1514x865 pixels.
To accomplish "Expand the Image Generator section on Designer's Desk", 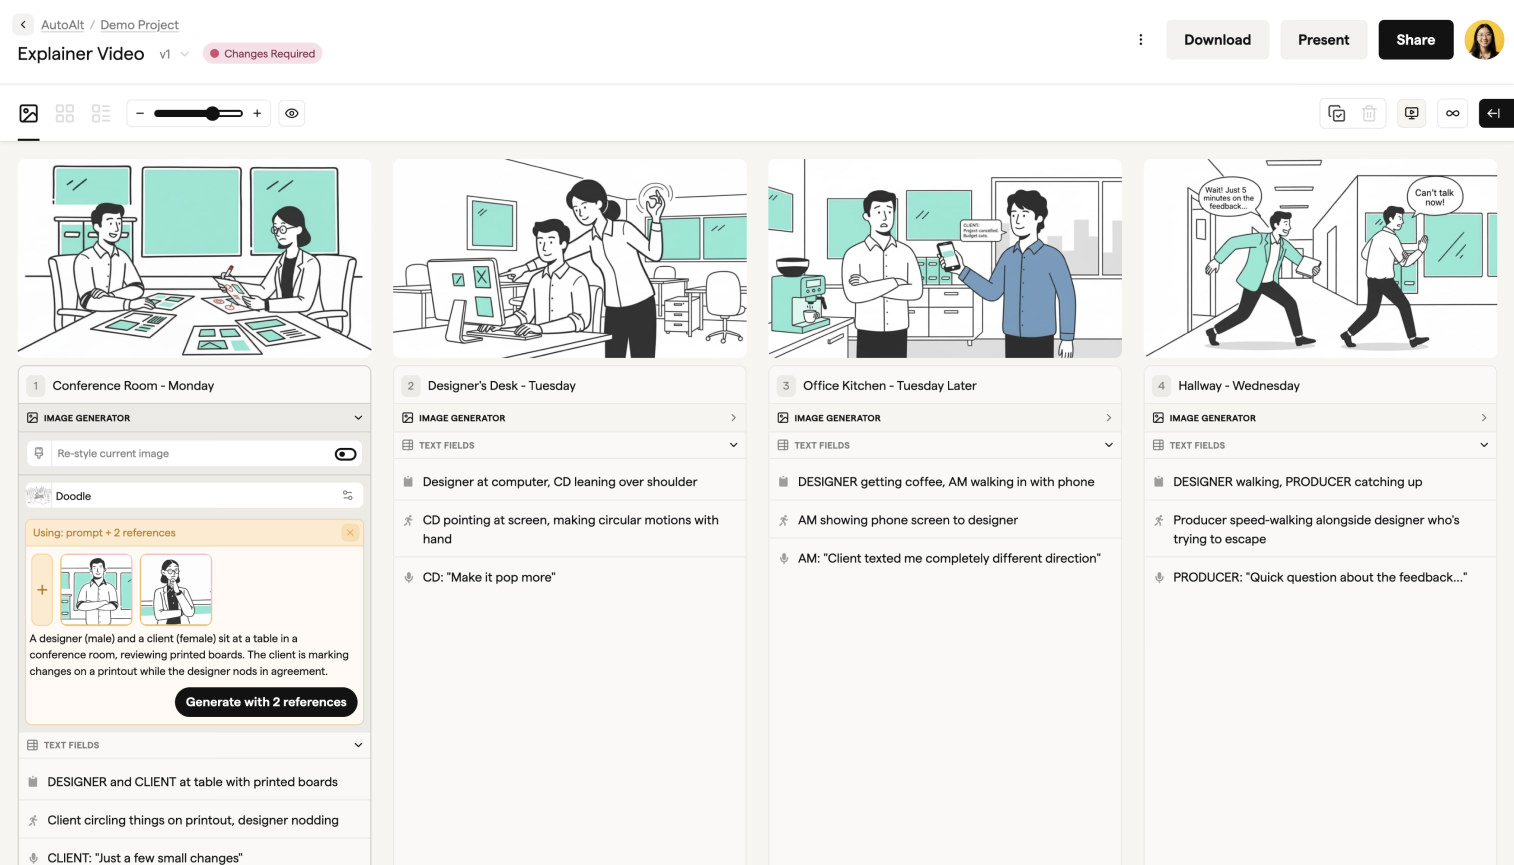I will tap(733, 417).
